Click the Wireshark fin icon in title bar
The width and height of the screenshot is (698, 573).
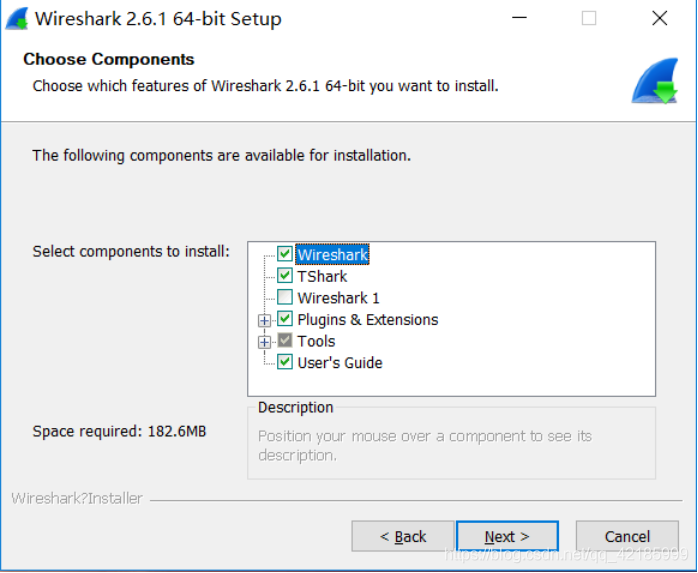click(x=16, y=18)
